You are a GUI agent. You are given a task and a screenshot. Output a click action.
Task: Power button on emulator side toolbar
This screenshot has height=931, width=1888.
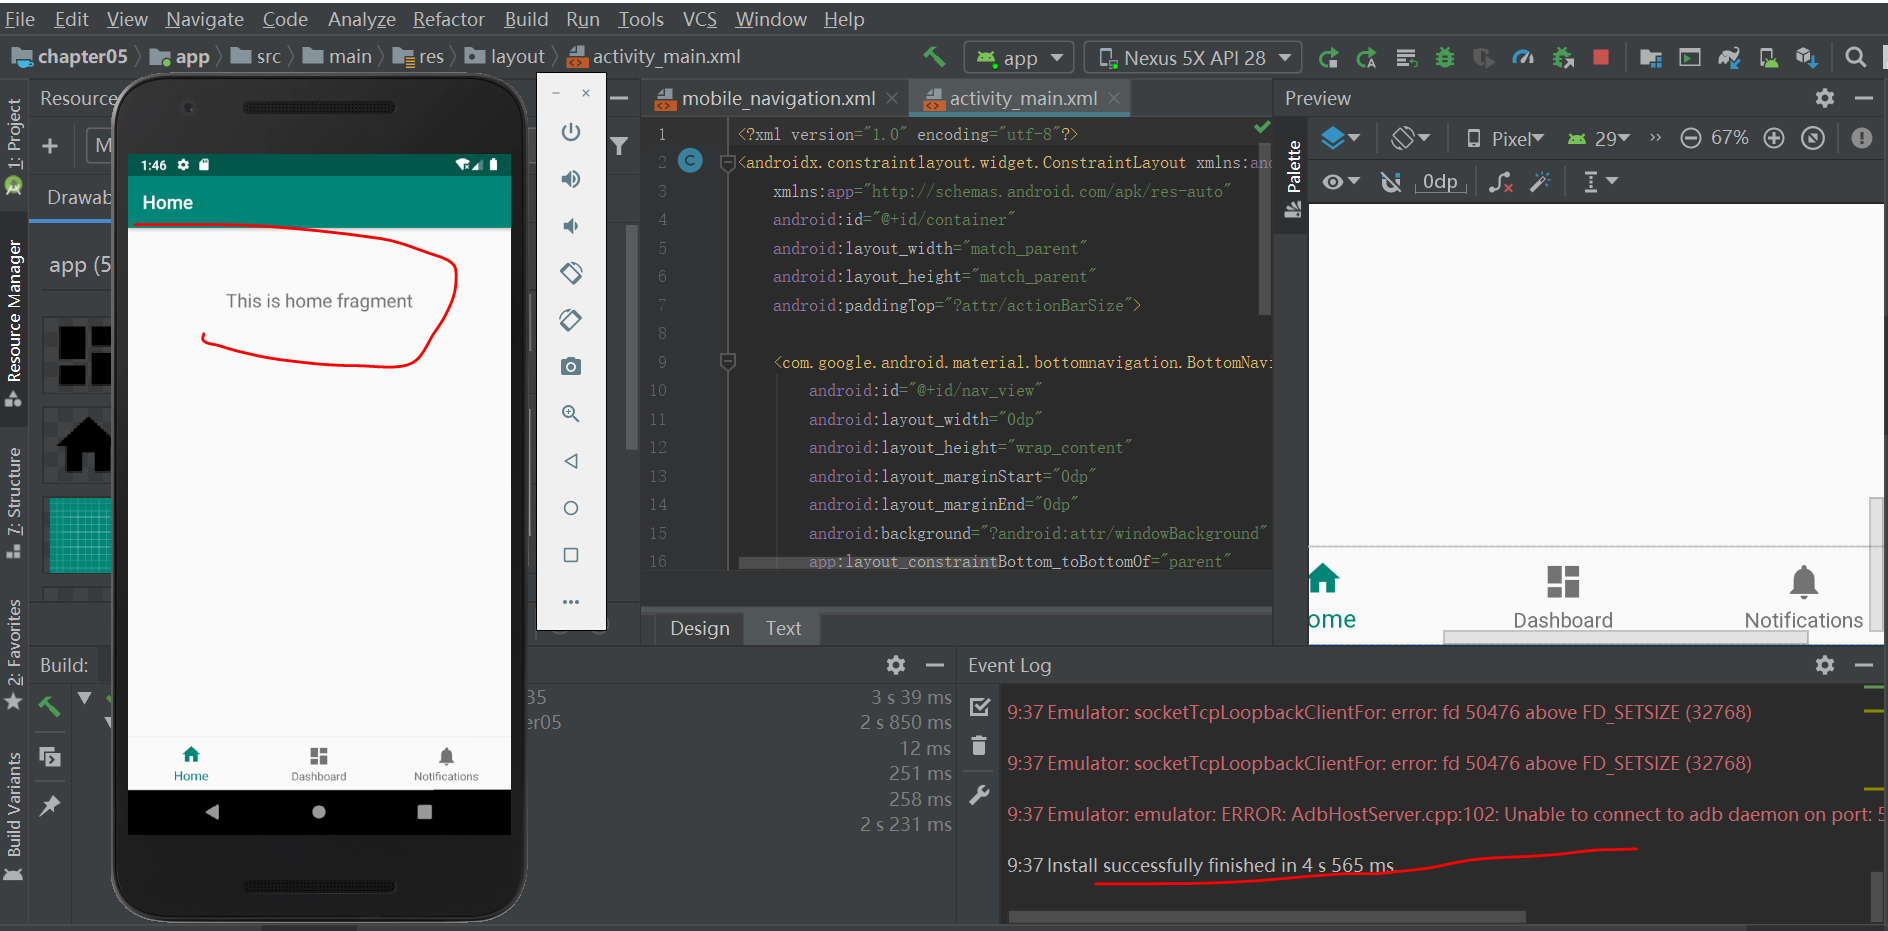click(571, 132)
